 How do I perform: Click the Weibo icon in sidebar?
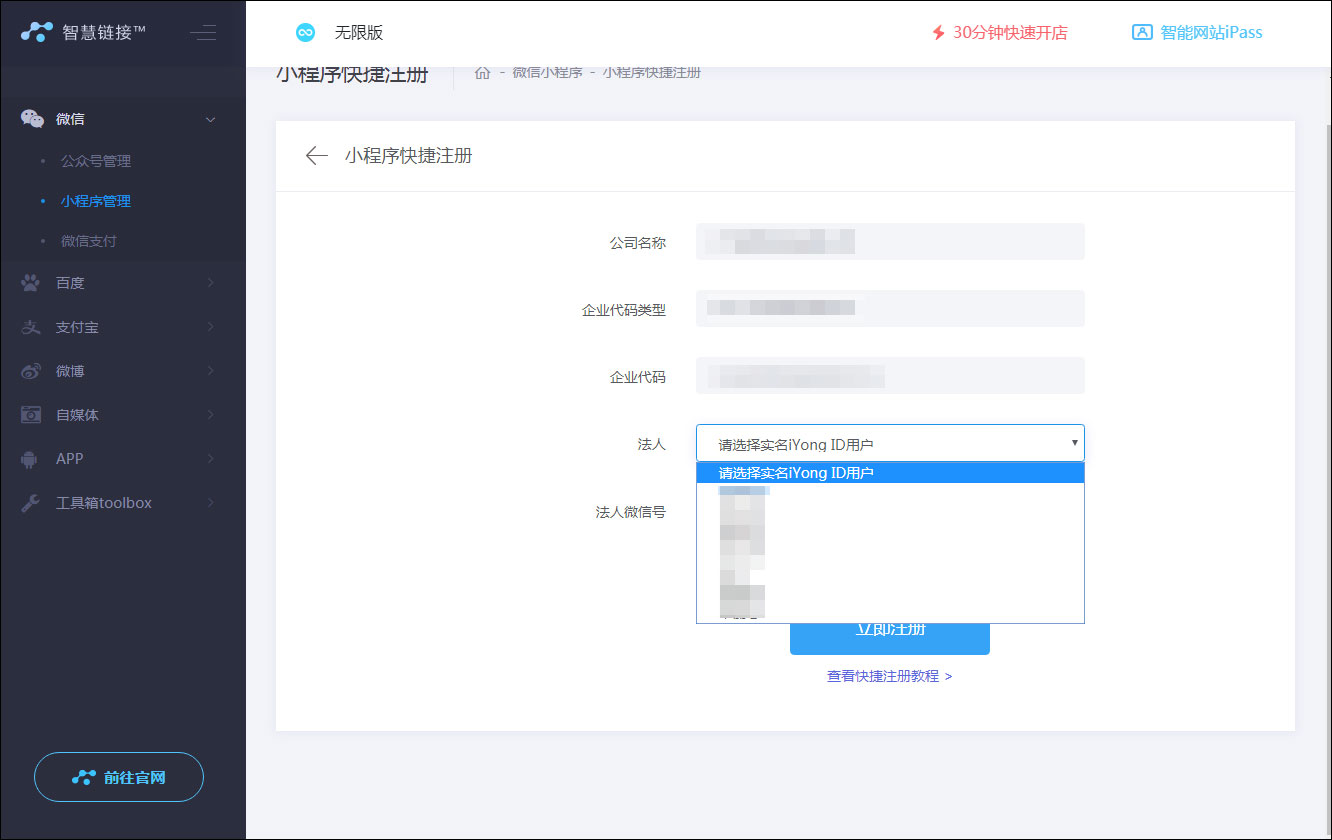[31, 371]
